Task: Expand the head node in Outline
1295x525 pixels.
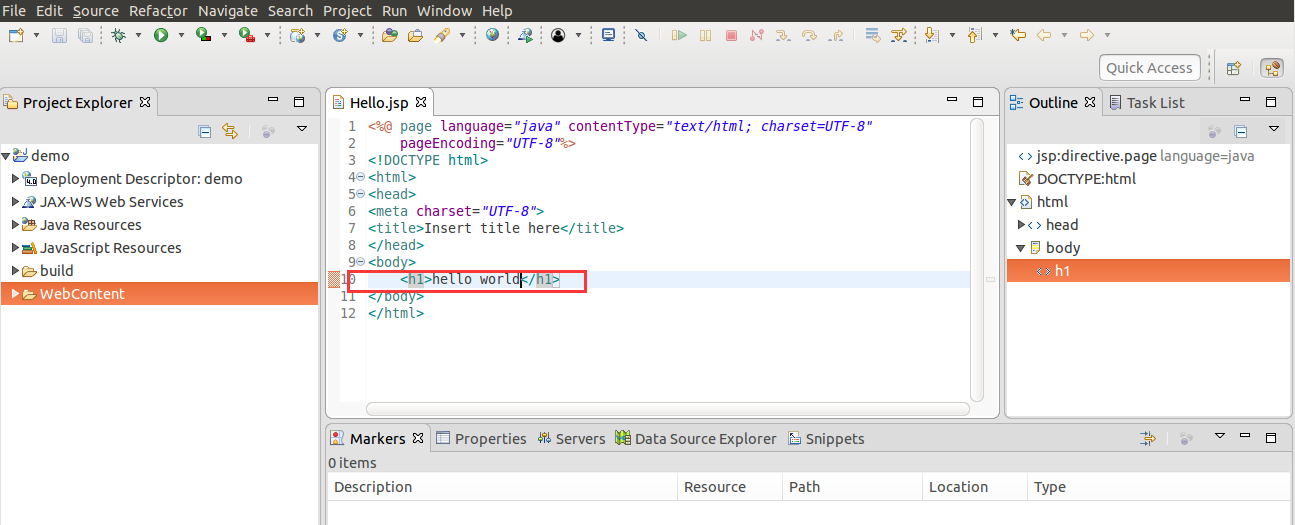Action: coord(1021,225)
